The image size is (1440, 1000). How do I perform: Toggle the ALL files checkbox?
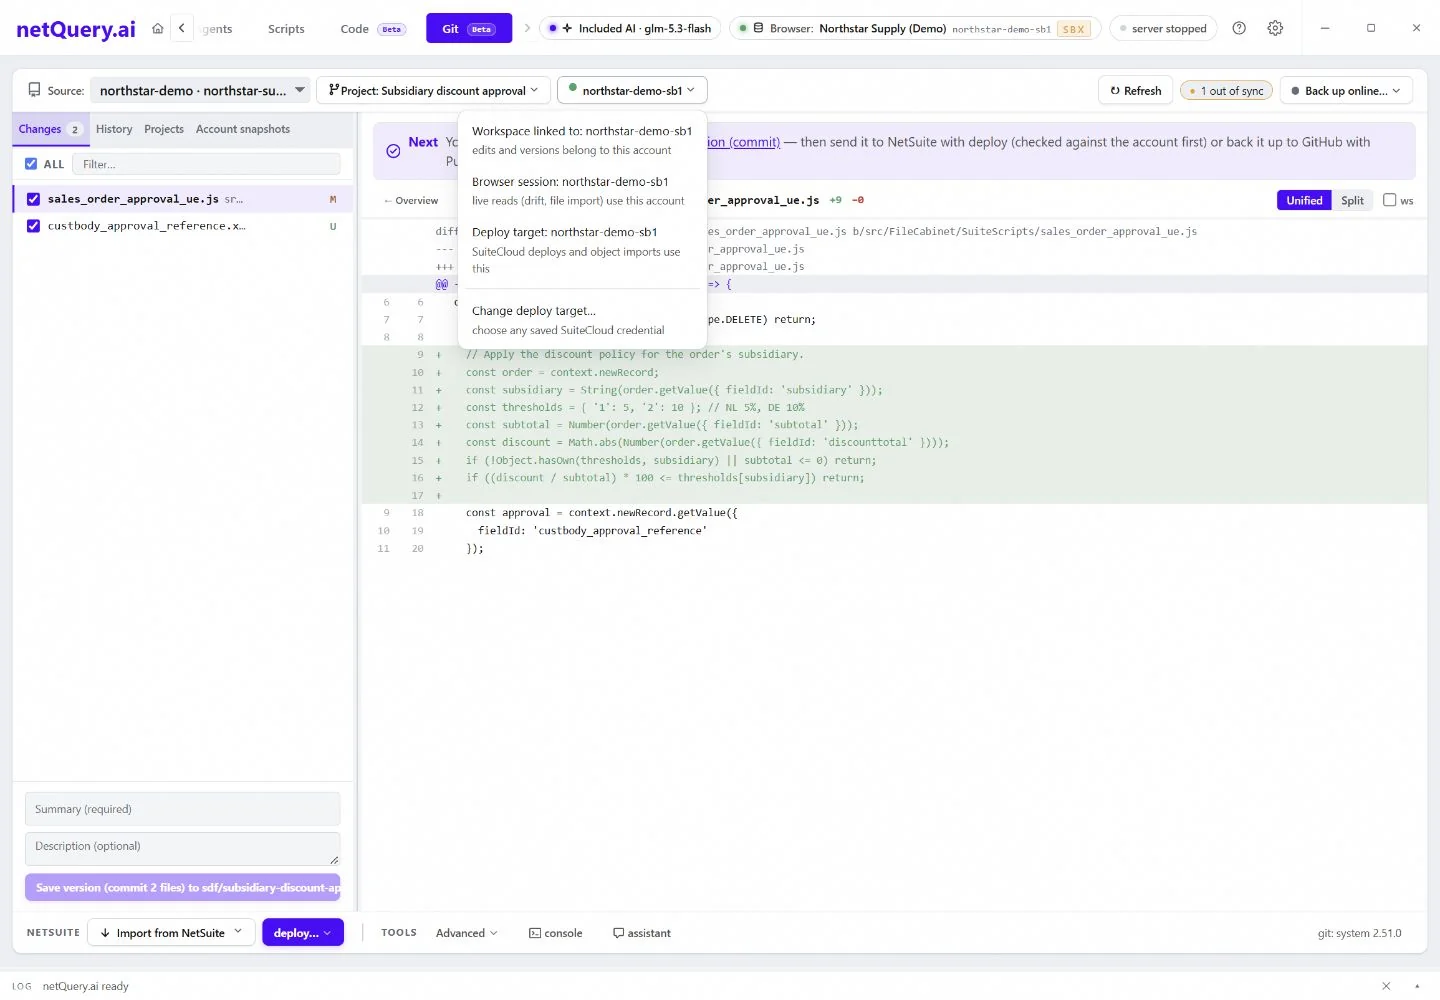pos(31,164)
